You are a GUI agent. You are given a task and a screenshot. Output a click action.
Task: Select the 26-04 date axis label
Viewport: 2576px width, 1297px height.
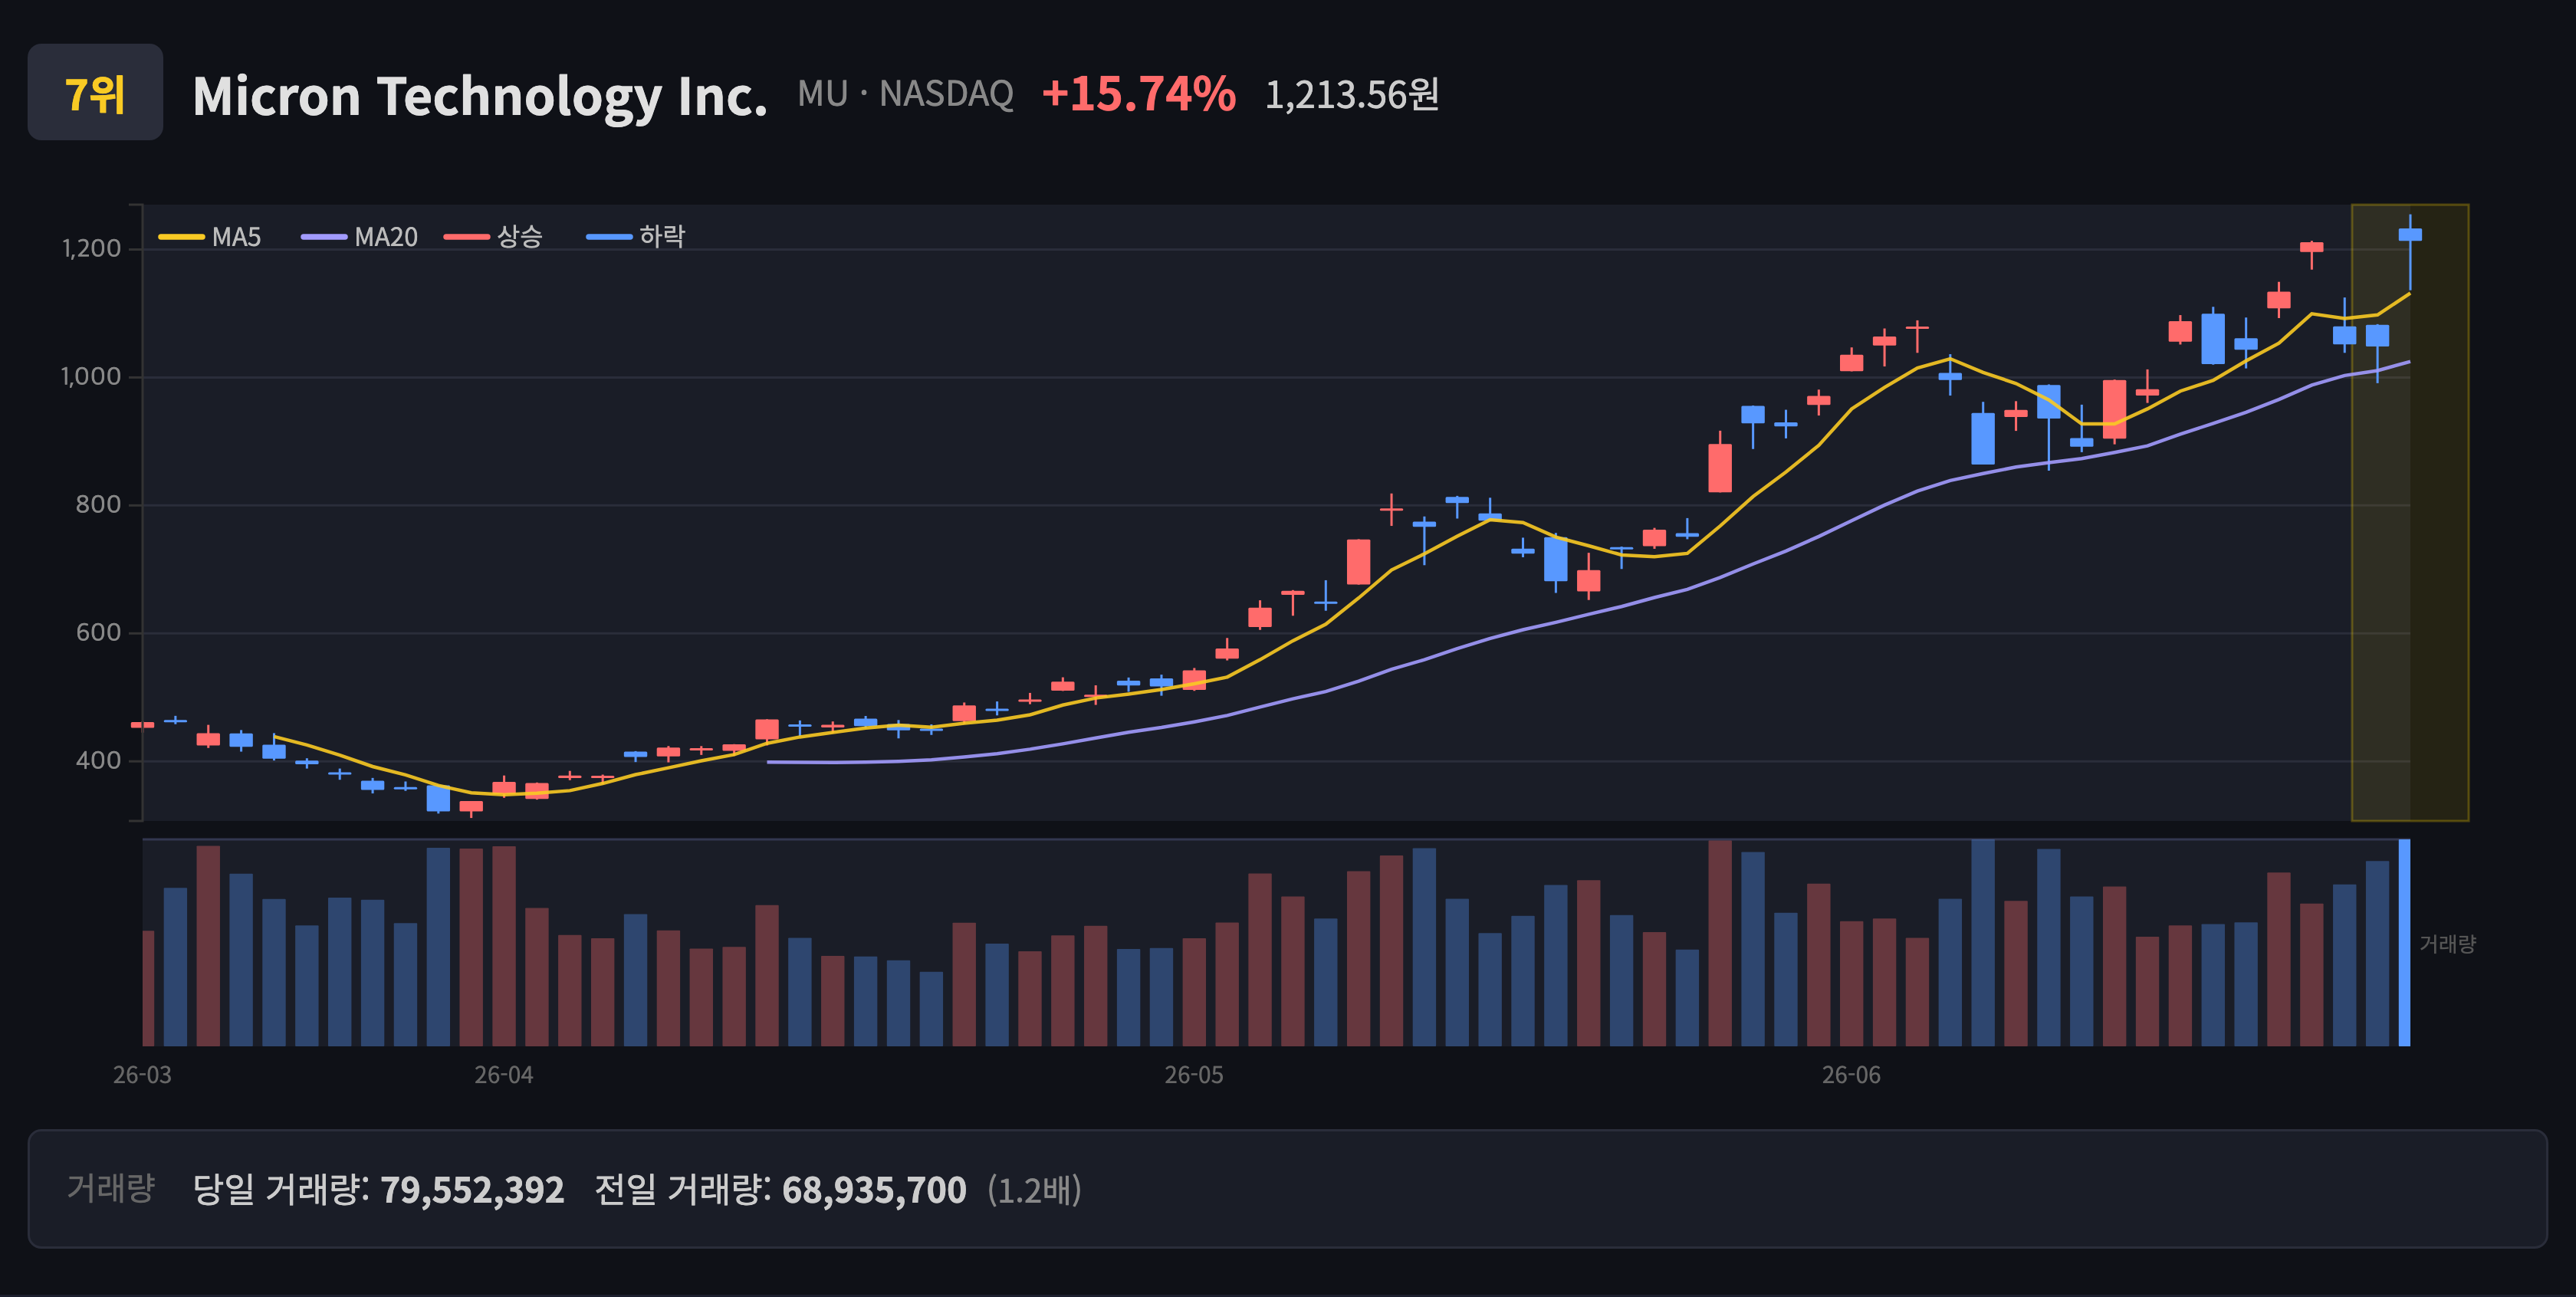[x=504, y=1075]
